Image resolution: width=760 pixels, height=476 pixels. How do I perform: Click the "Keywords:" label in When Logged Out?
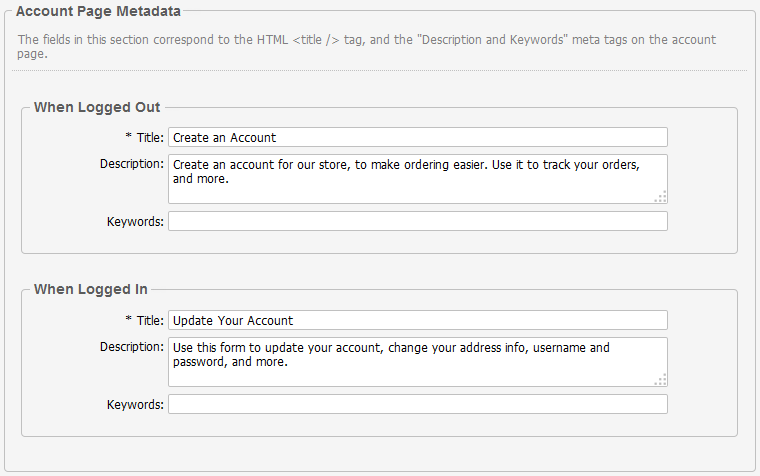coord(135,221)
